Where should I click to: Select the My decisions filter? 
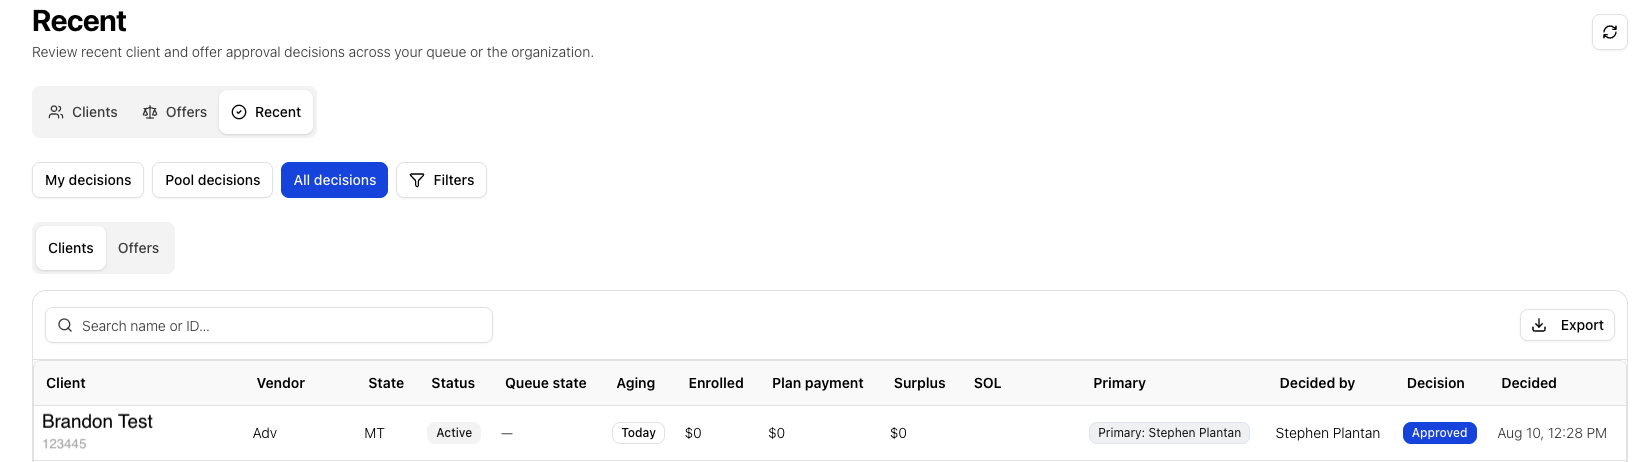pyautogui.click(x=88, y=180)
